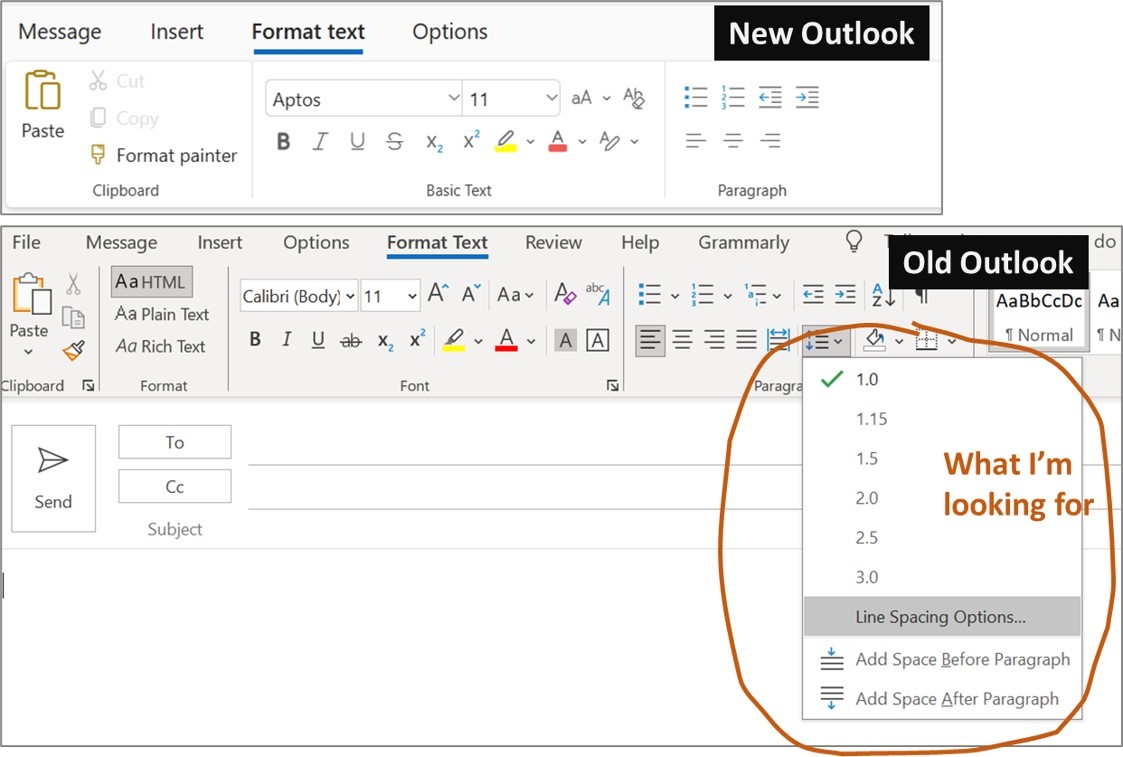
Task: Click character shading icon in Old Outlook
Action: point(566,340)
